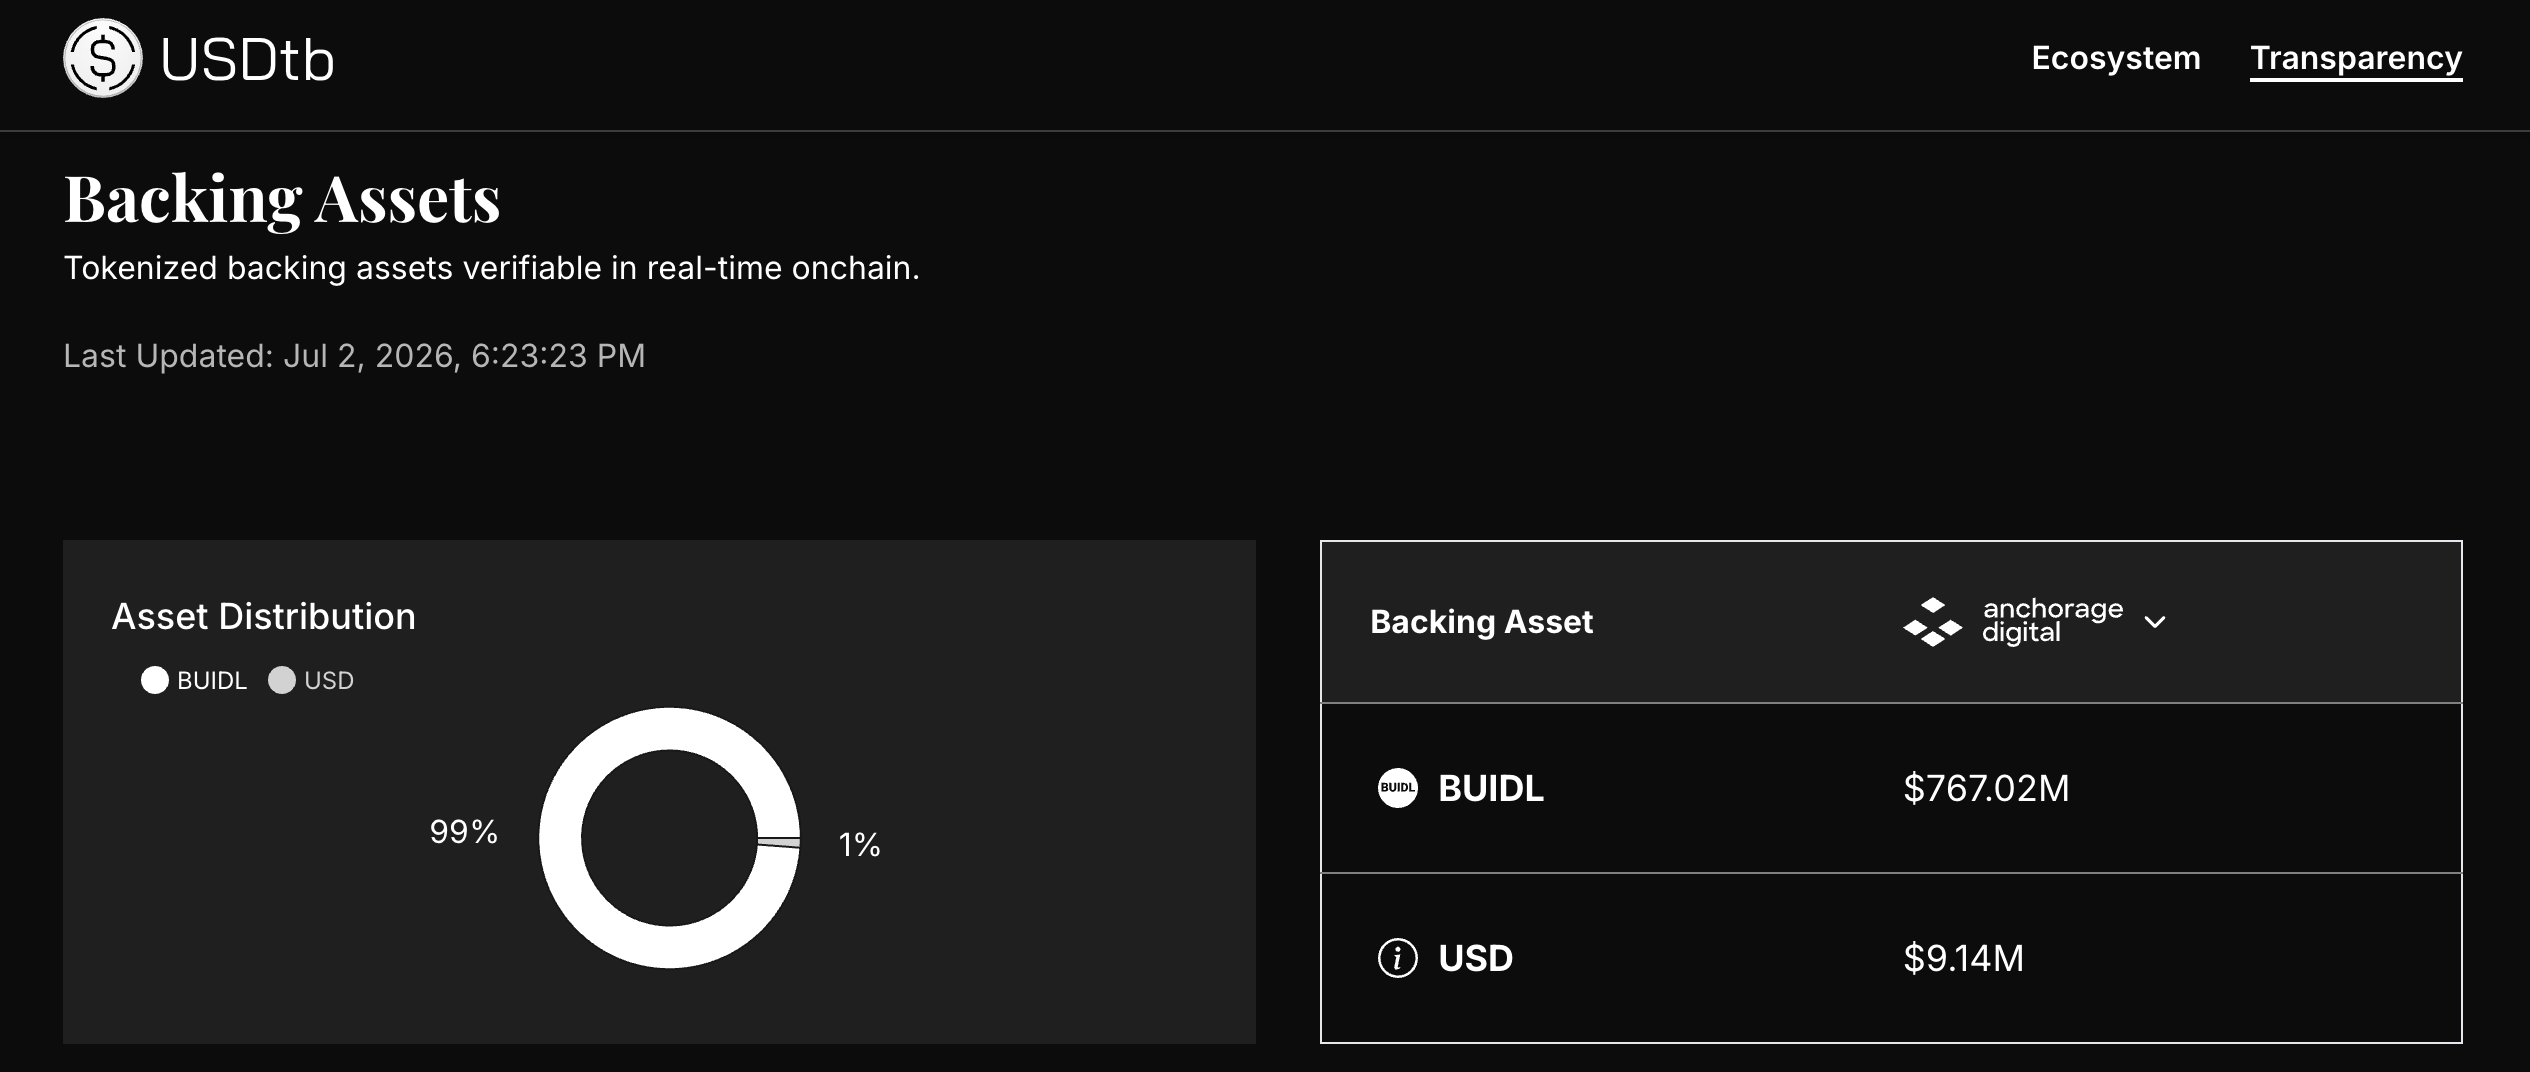
Task: Click the thin gray USD donut slice
Action: click(779, 843)
